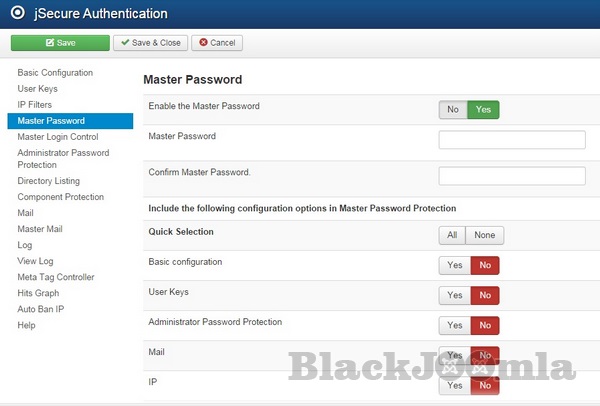Screen dimensions: 600x406
Task: Click the green Save button
Action: pyautogui.click(x=60, y=43)
